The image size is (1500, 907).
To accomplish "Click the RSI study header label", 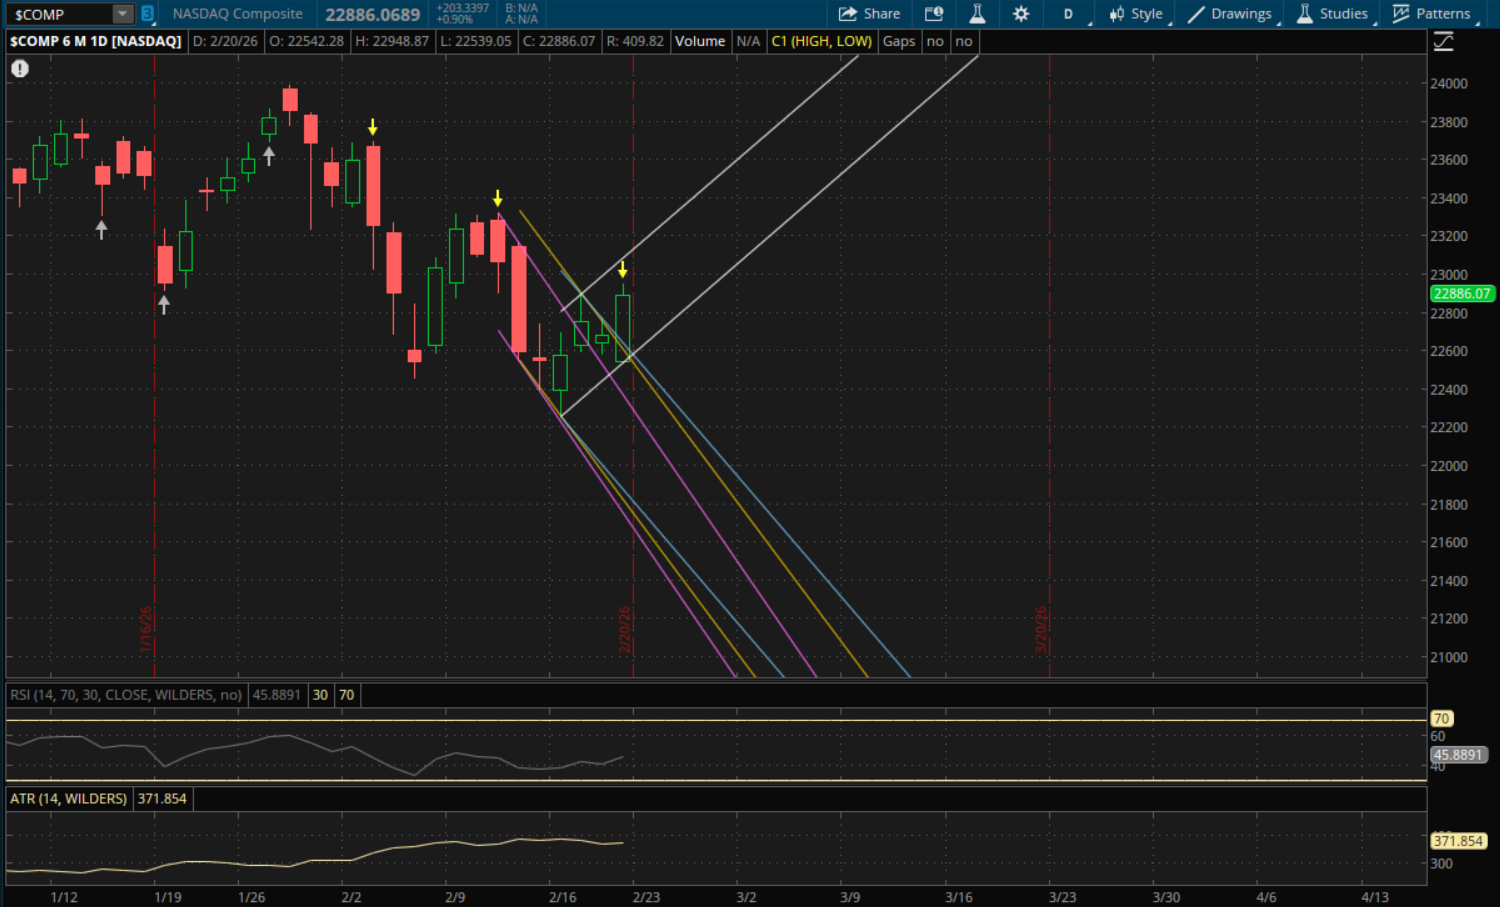I will [x=126, y=695].
